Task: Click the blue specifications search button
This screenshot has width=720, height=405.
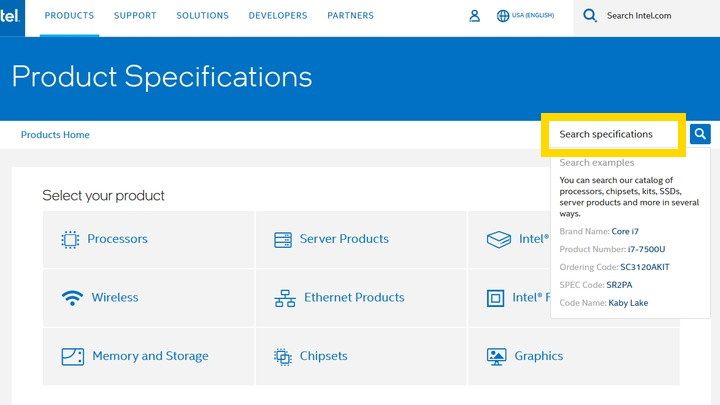Action: 700,133
